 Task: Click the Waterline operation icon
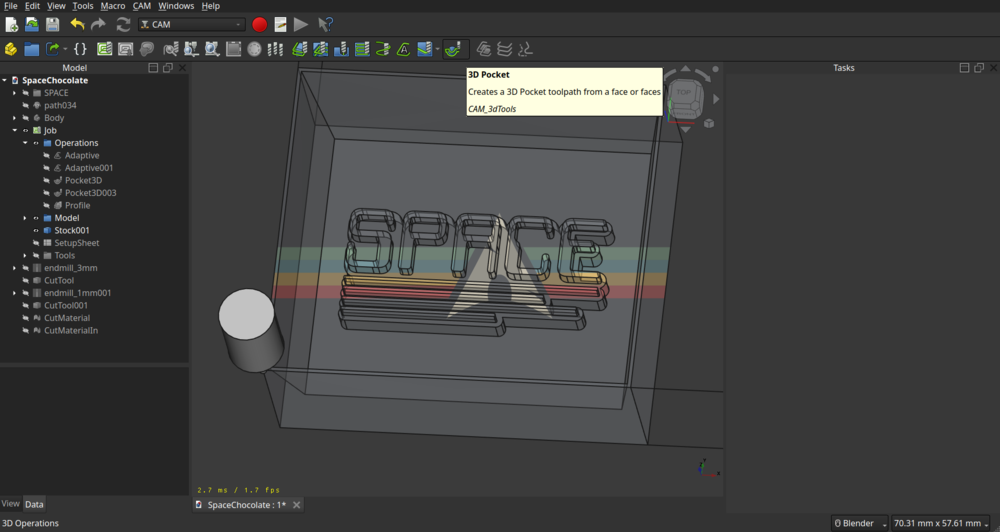[504, 49]
